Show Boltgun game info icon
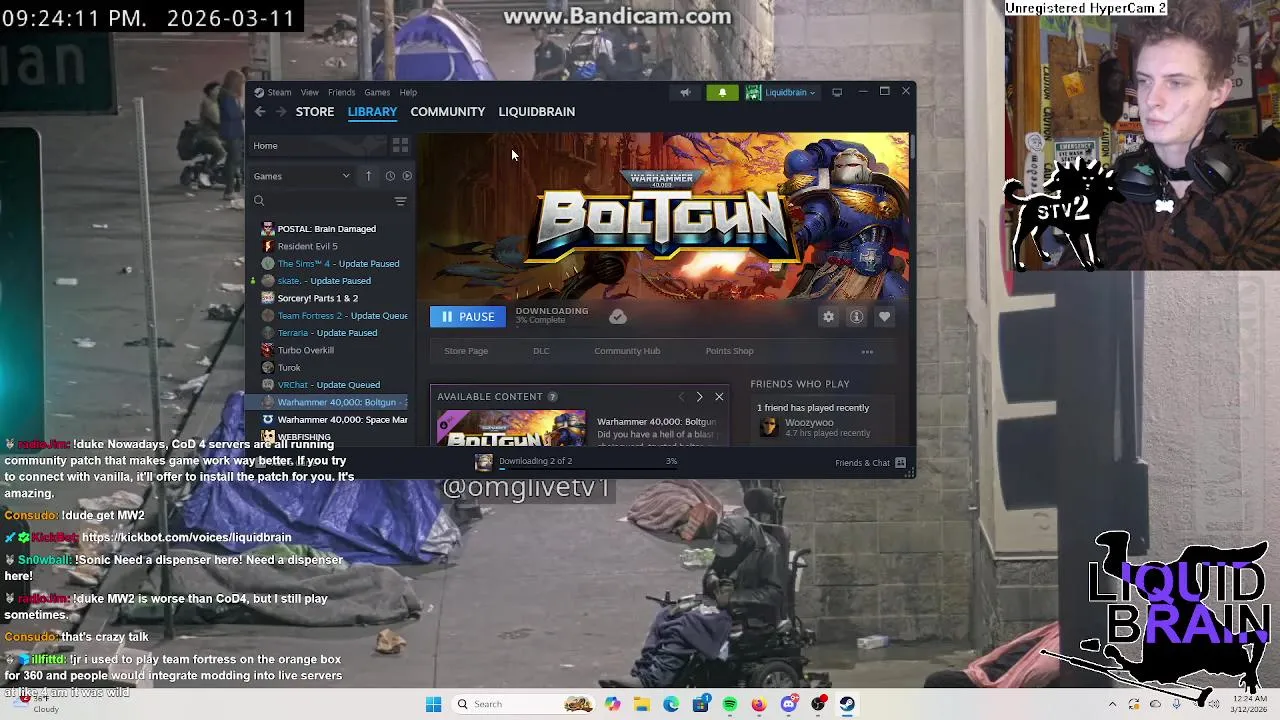This screenshot has height=720, width=1280. click(856, 317)
